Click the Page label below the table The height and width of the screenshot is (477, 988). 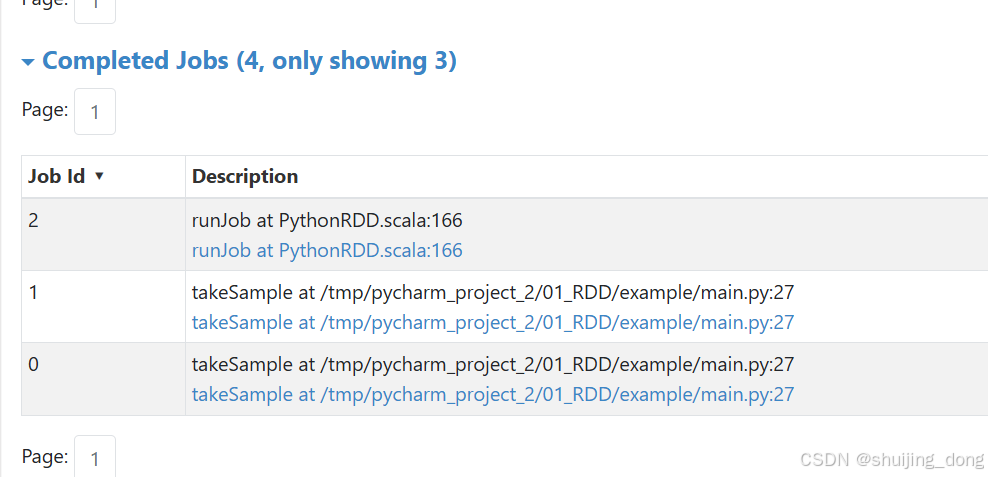pyautogui.click(x=45, y=457)
